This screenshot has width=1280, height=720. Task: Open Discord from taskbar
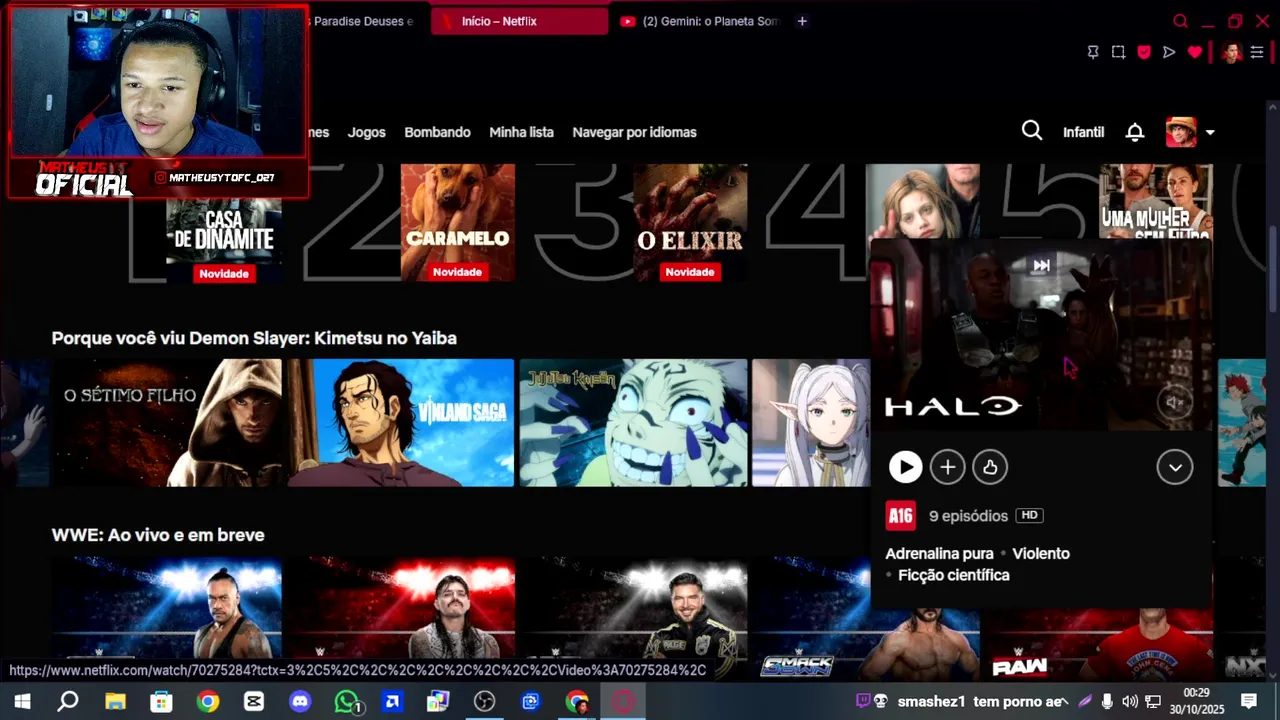[x=300, y=702]
